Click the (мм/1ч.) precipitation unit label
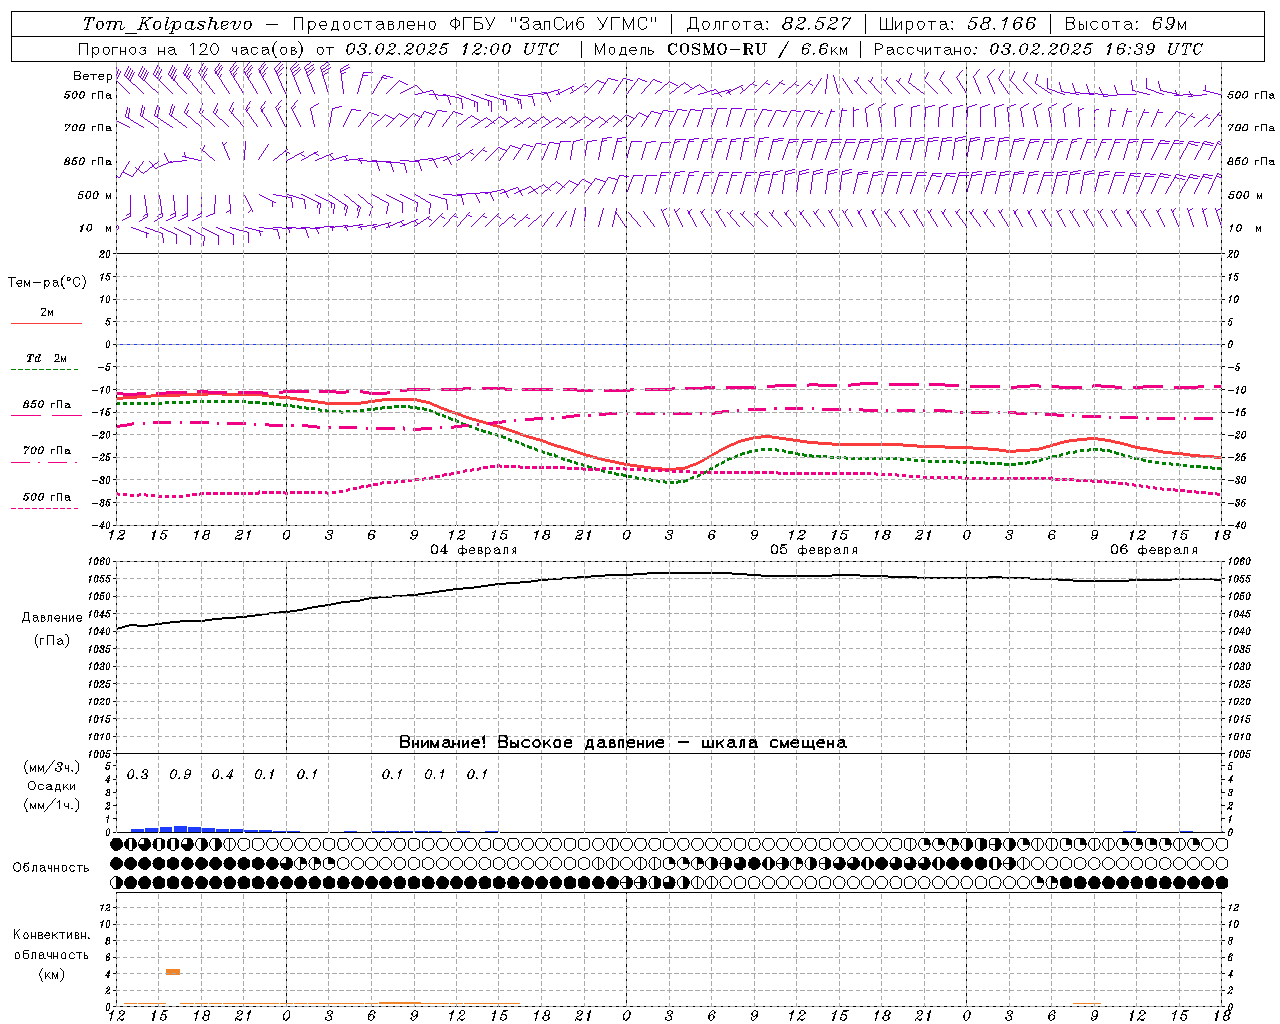This screenshot has height=1024, width=1280. (x=51, y=805)
